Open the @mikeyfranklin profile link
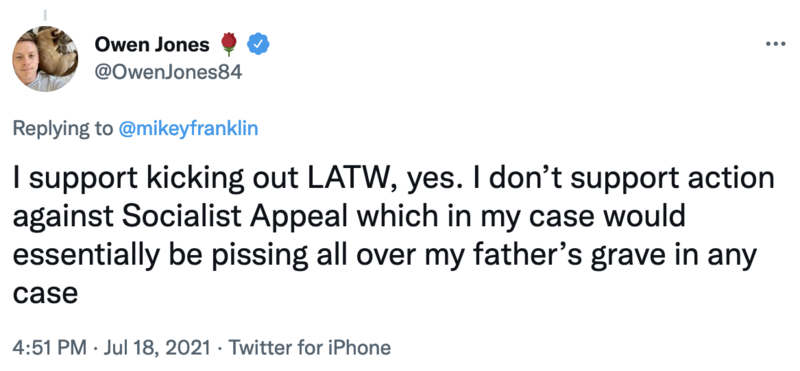The width and height of the screenshot is (800, 371). coord(188,128)
